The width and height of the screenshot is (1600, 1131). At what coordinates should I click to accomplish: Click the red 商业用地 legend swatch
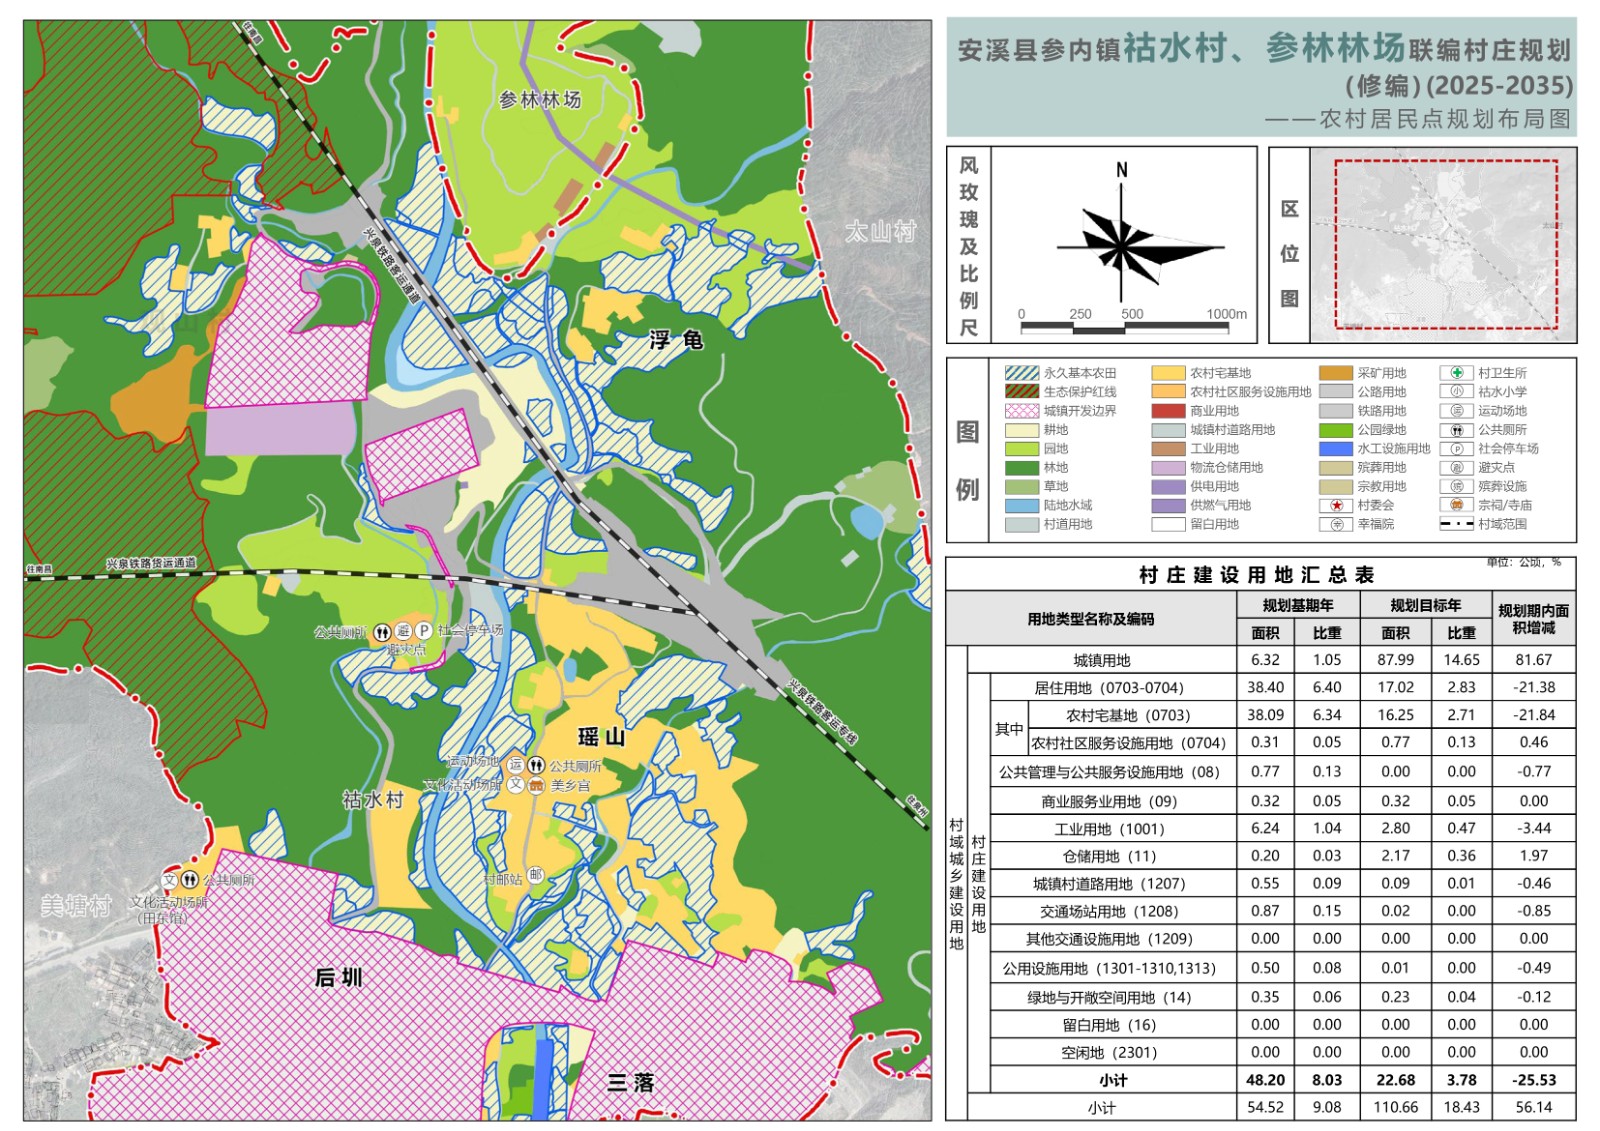[1168, 411]
